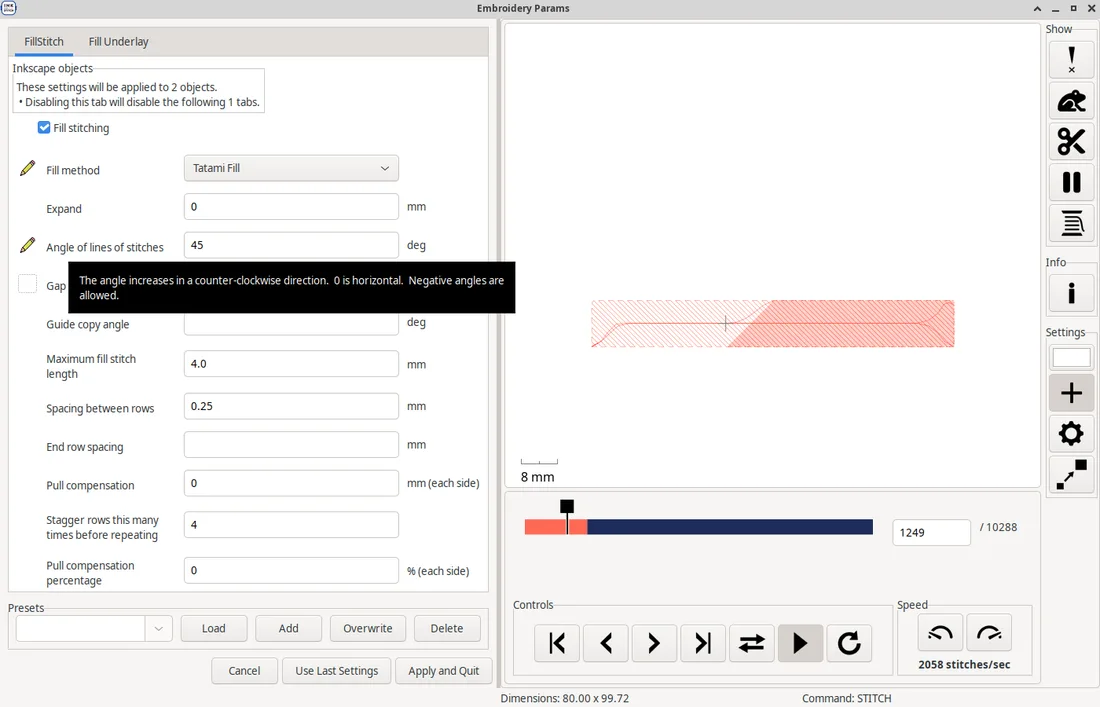Image resolution: width=1100 pixels, height=707 pixels.
Task: Expand the Presets combo box arrow
Action: click(159, 628)
